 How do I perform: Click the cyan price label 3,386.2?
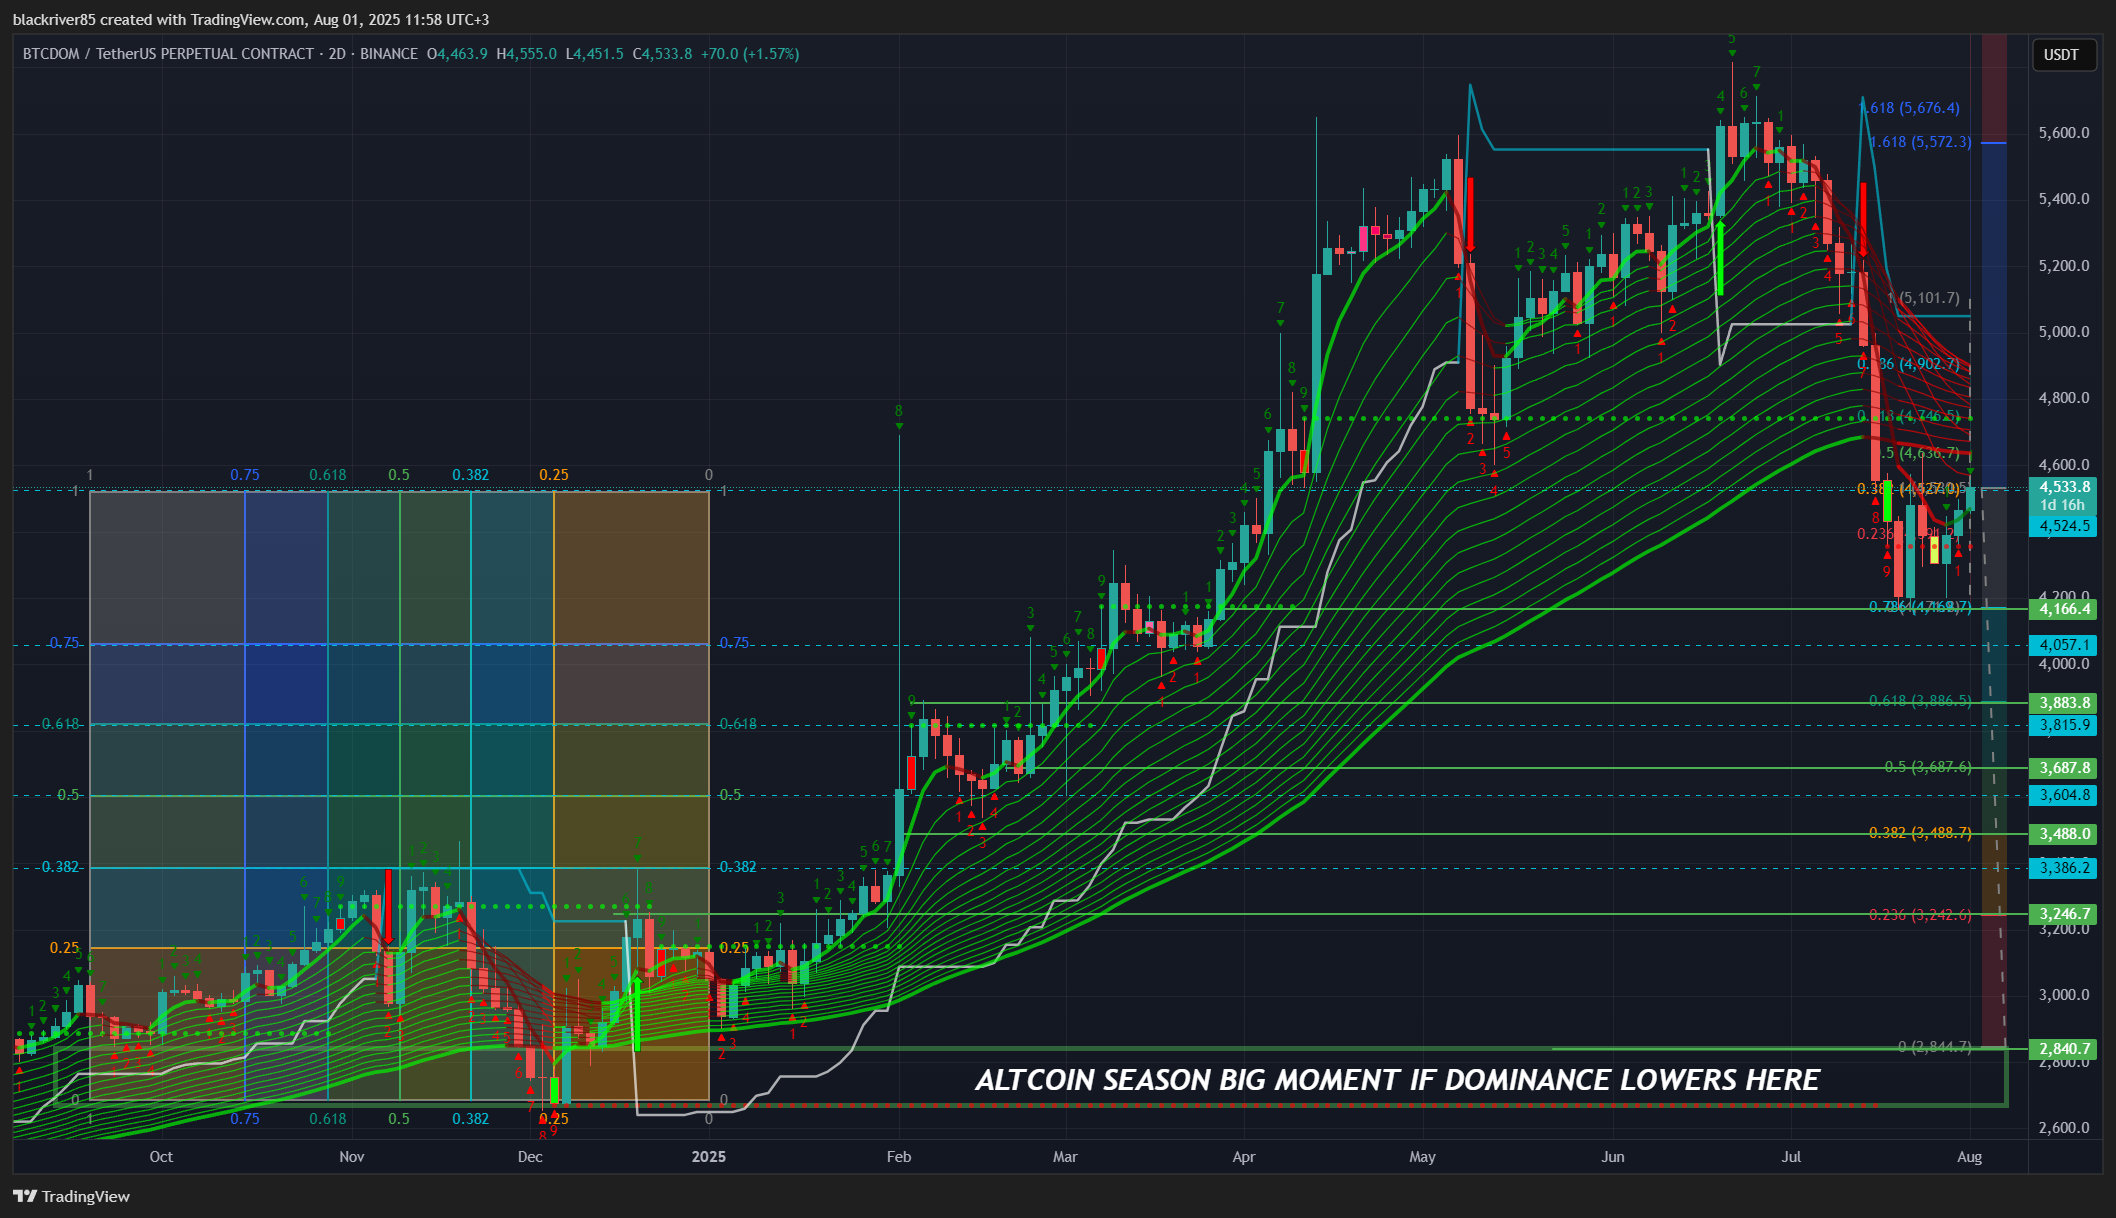tap(2062, 868)
